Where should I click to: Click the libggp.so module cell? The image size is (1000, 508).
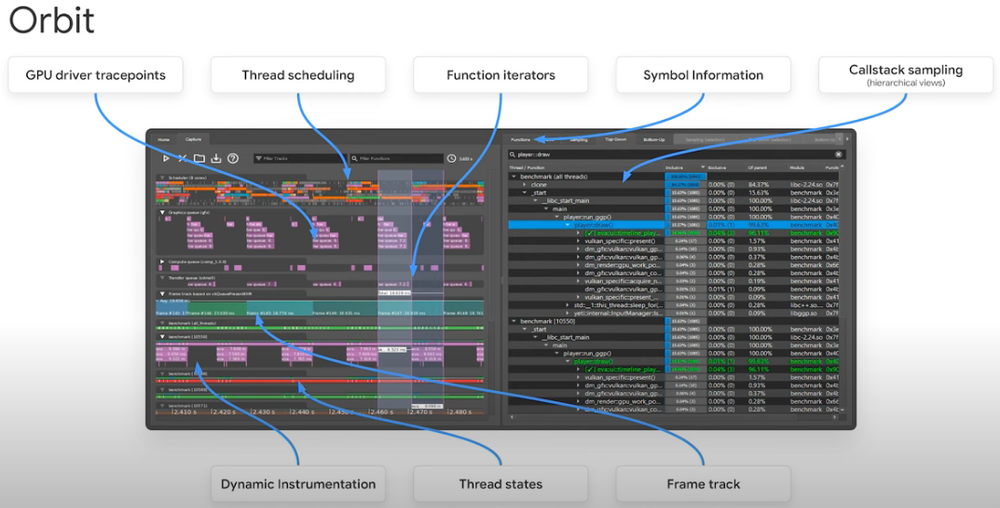[x=805, y=313]
